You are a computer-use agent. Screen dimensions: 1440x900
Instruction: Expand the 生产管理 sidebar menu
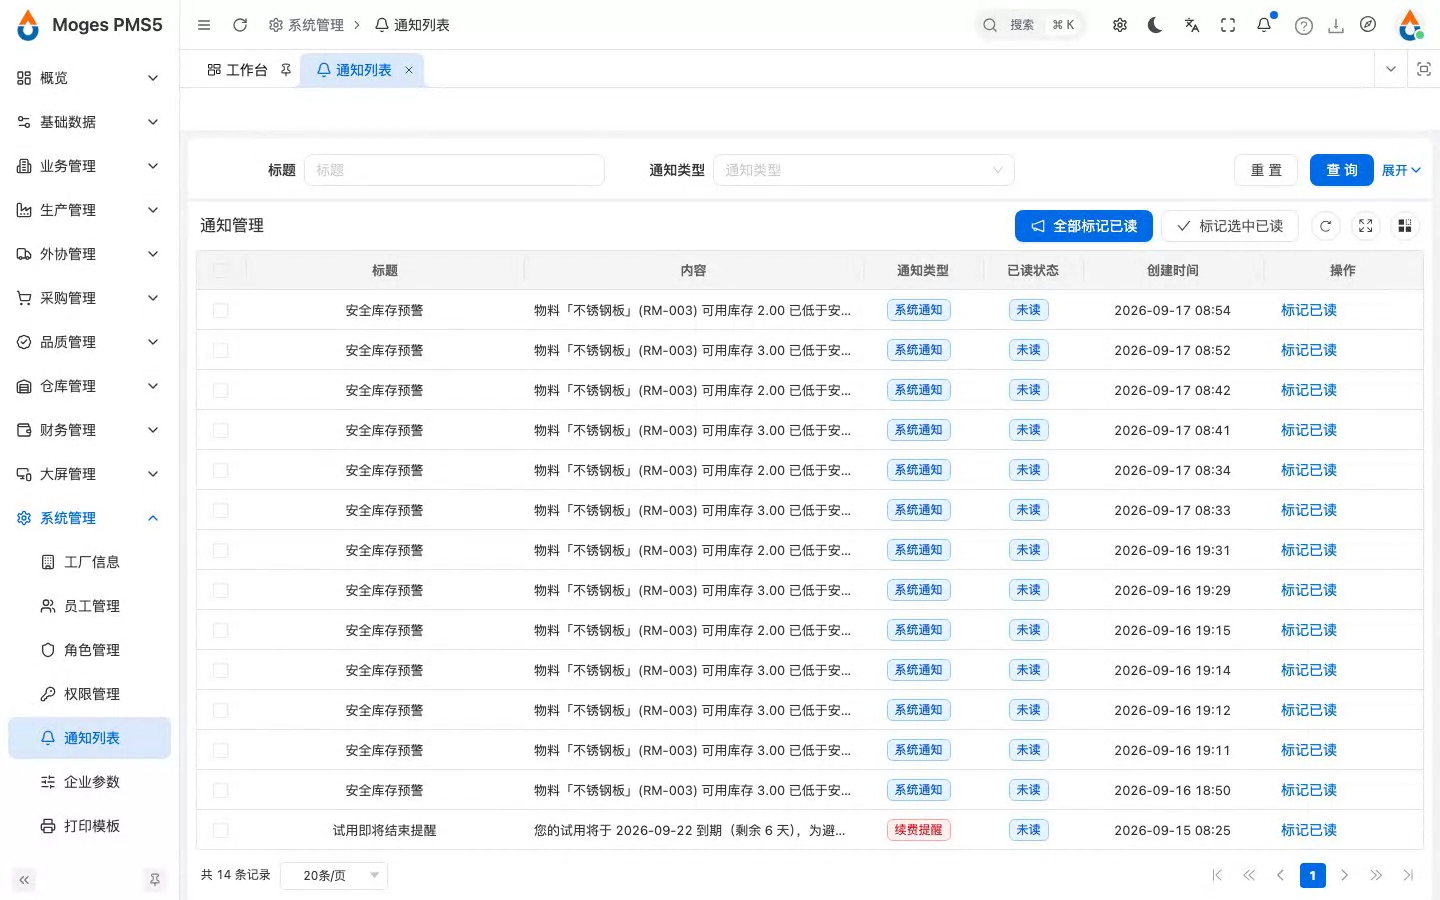pos(88,210)
